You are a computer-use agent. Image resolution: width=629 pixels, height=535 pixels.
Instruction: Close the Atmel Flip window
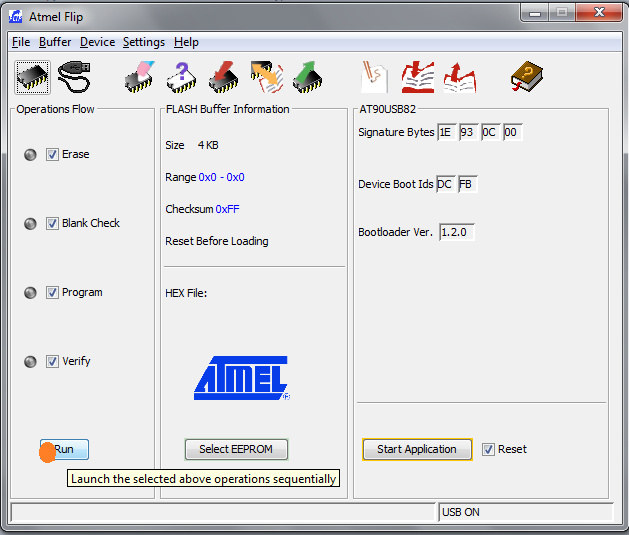pyautogui.click(x=599, y=13)
